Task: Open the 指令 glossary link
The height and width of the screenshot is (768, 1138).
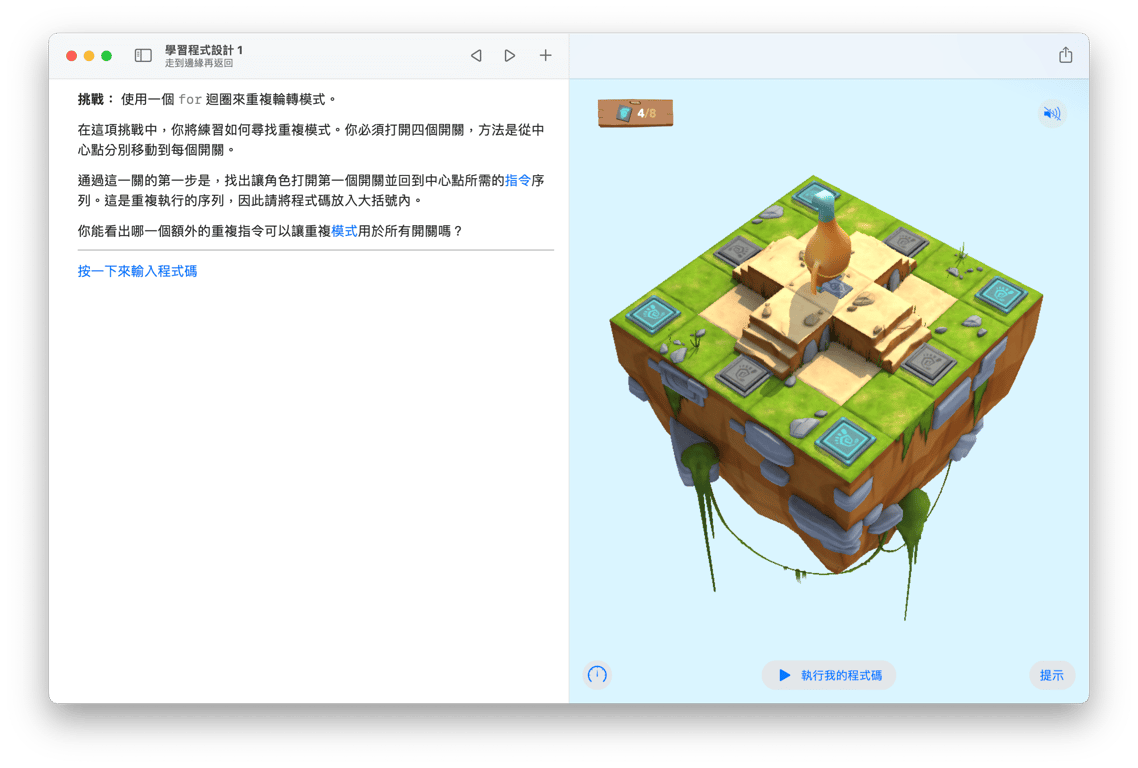Action: 517,180
